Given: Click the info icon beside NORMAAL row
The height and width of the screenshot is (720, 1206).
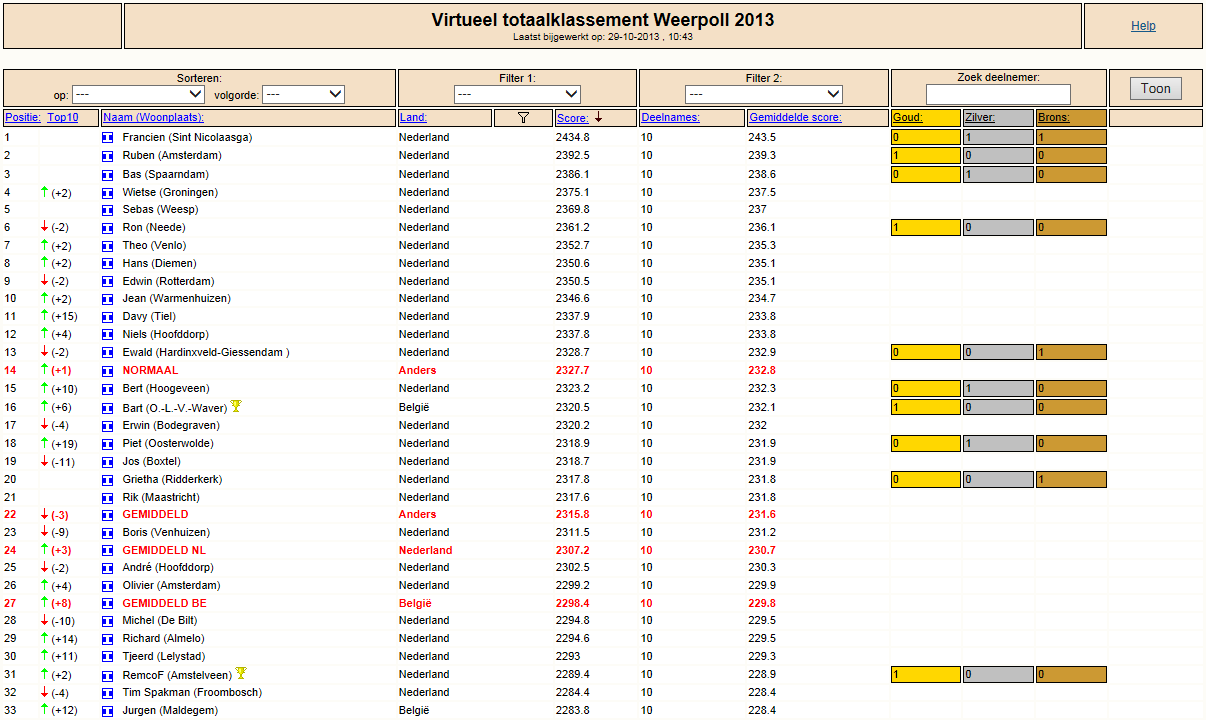Looking at the screenshot, I should point(108,370).
